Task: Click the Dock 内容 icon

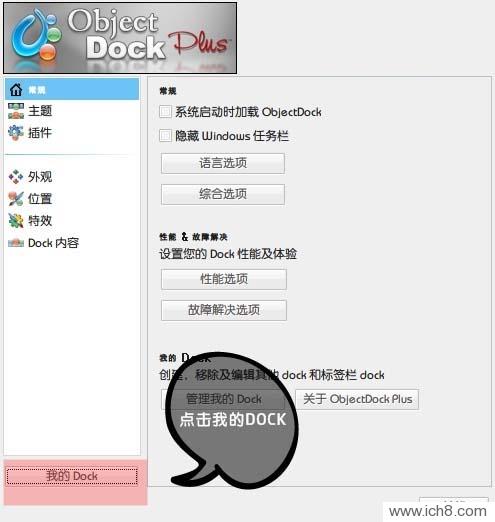Action: click(16, 243)
